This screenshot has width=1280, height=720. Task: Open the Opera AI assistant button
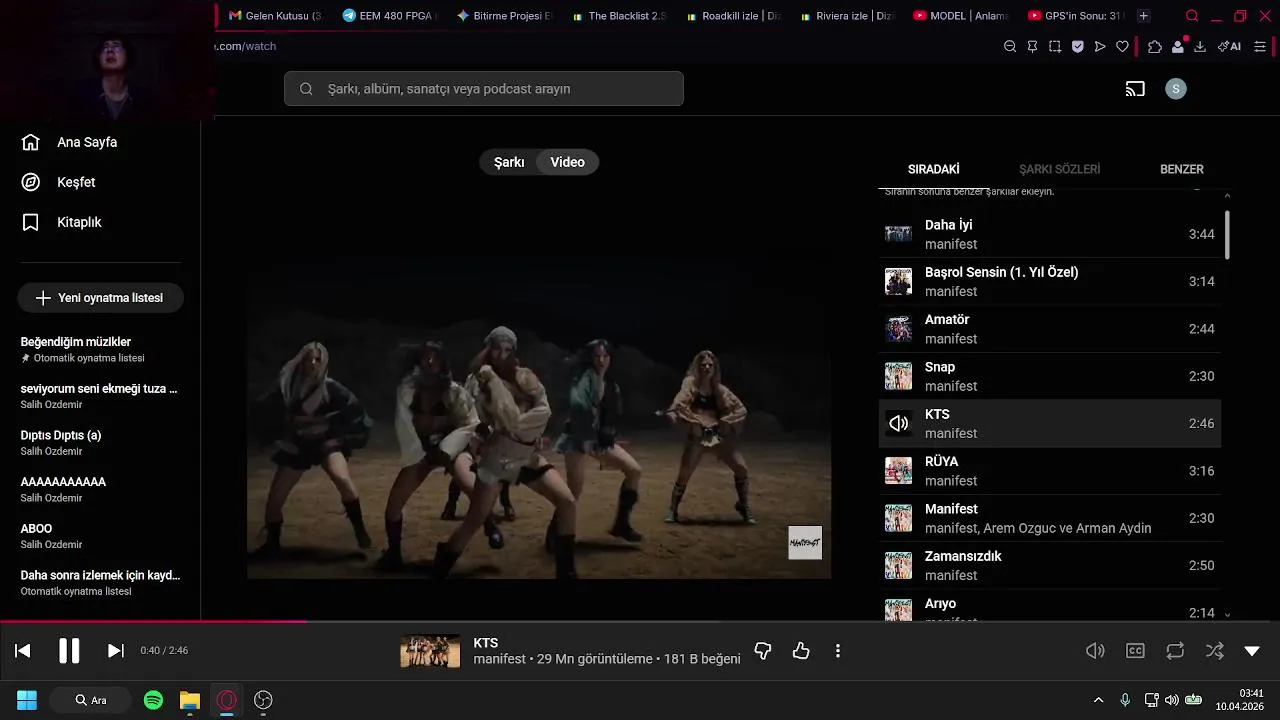(1230, 46)
